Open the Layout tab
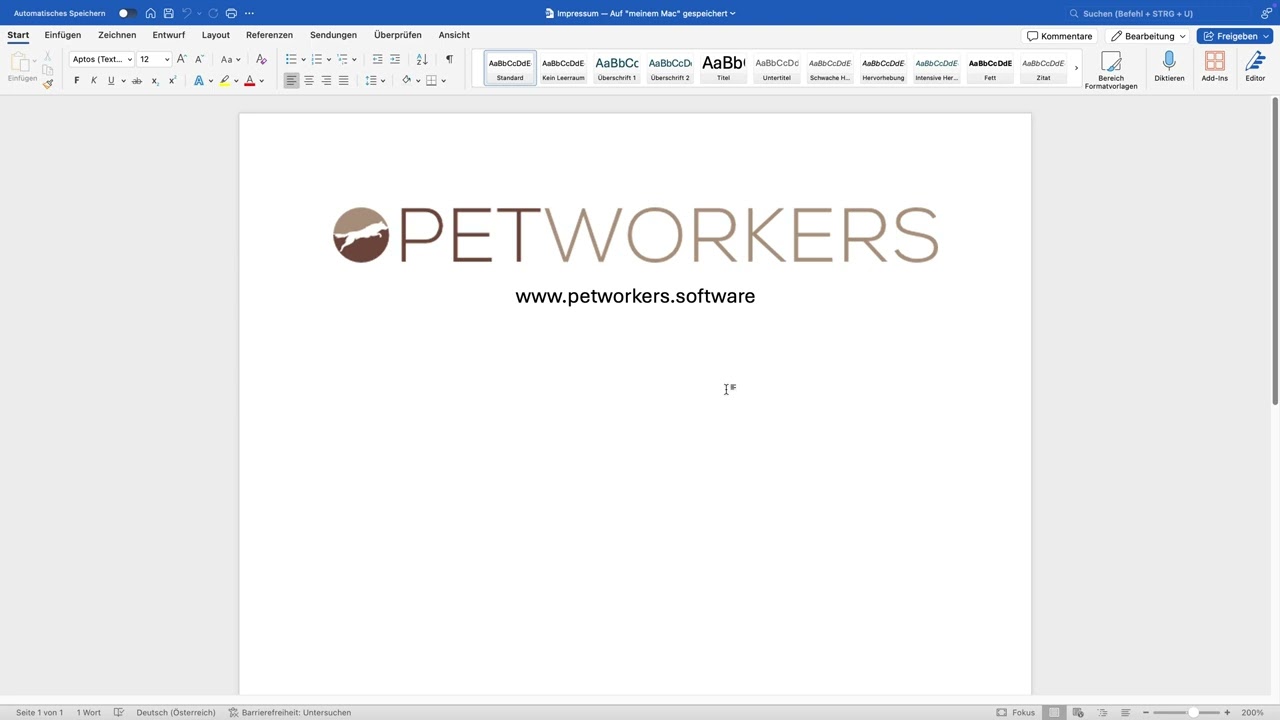The width and height of the screenshot is (1280, 720). pyautogui.click(x=216, y=35)
